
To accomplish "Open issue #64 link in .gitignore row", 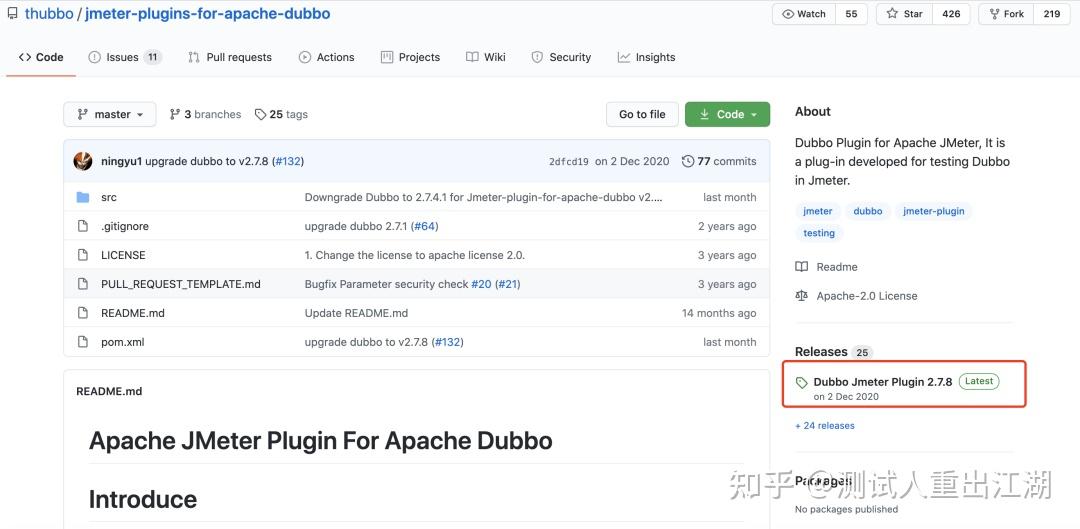I will click(423, 226).
